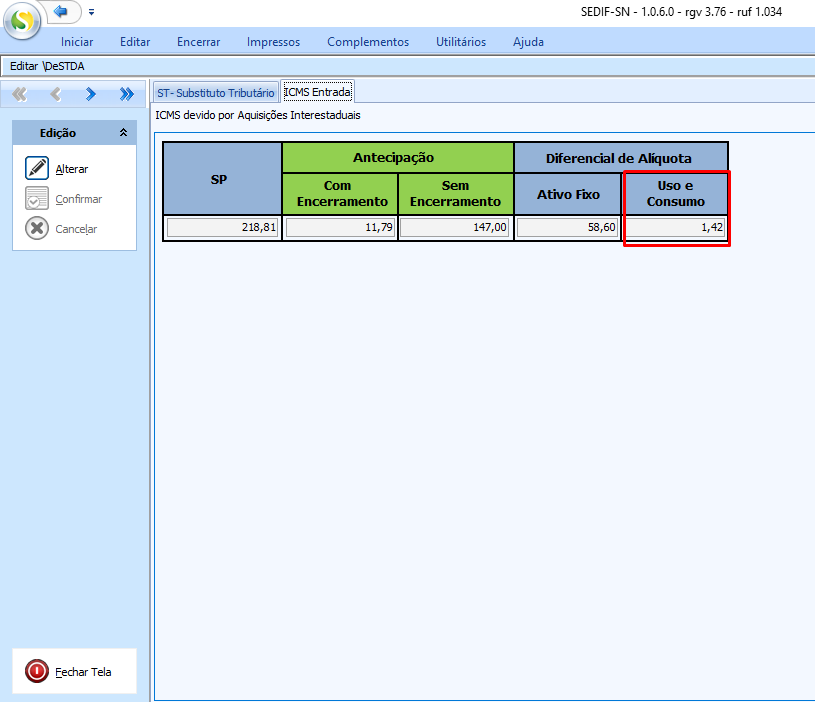Click Sem Encerramento field 147,00

tap(455, 227)
